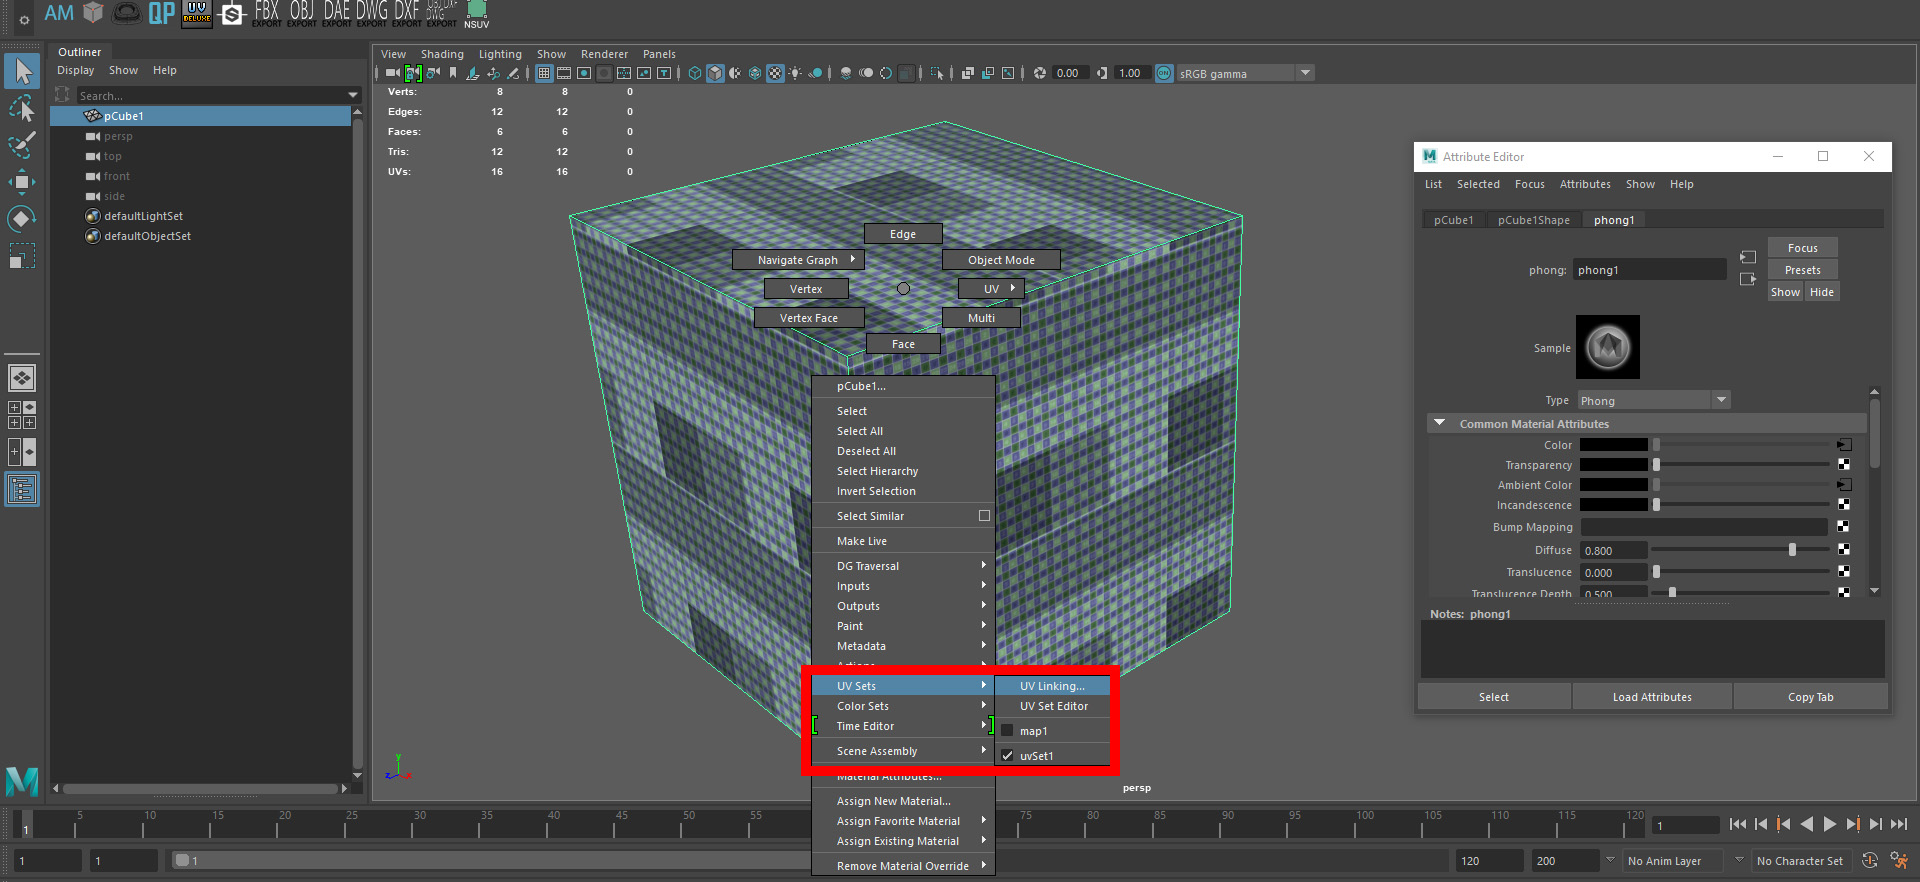Select the Lasso Select tool

(22, 108)
